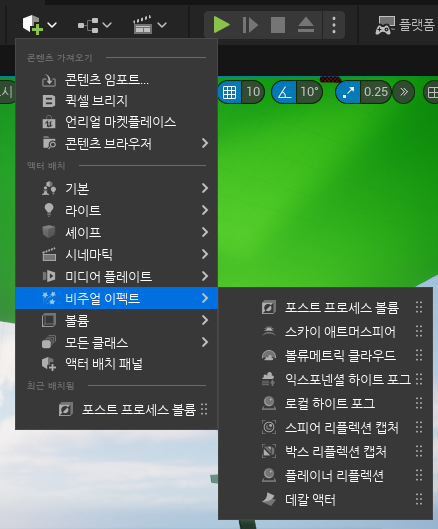Click the skip frame play-advance button

coord(250,25)
